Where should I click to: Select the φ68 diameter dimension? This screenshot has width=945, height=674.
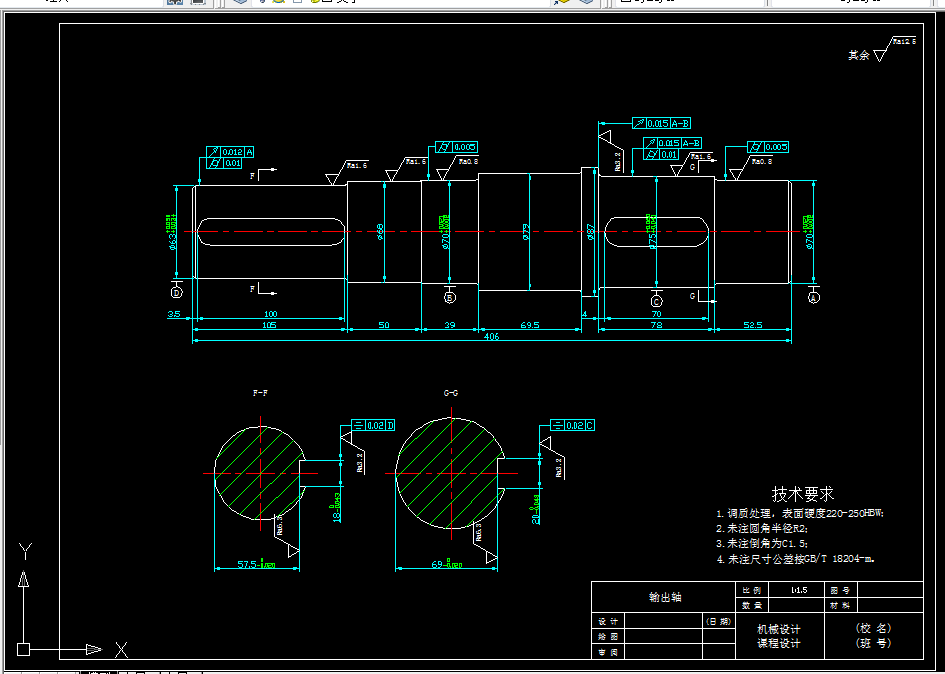click(380, 230)
